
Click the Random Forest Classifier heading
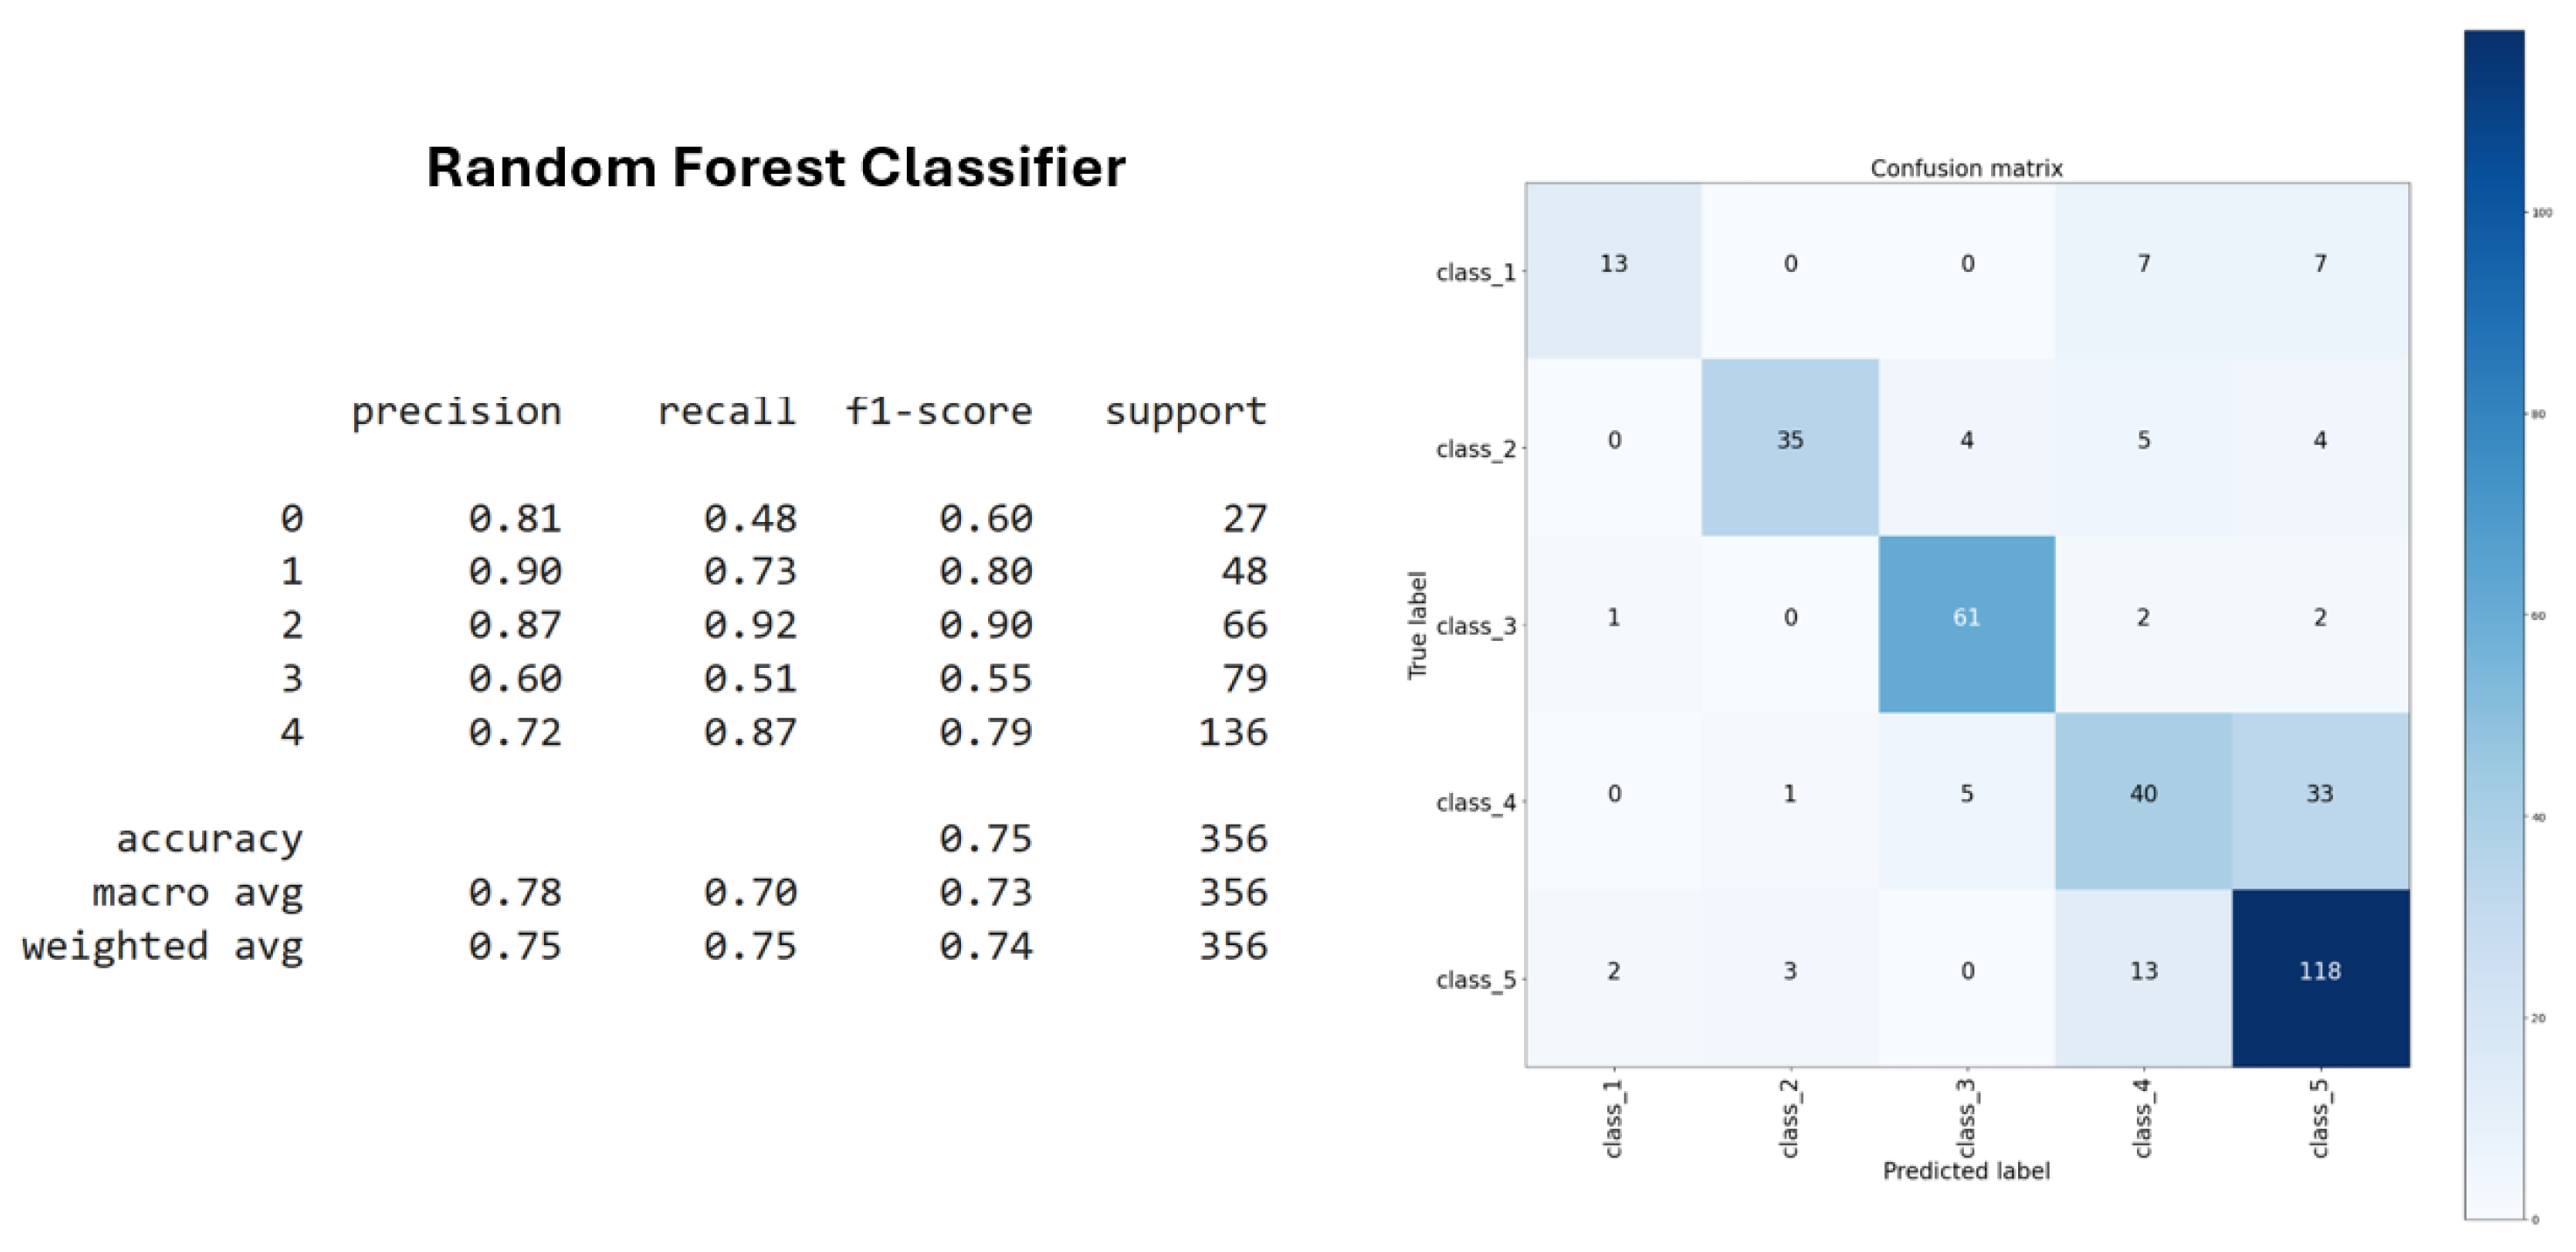pos(776,167)
